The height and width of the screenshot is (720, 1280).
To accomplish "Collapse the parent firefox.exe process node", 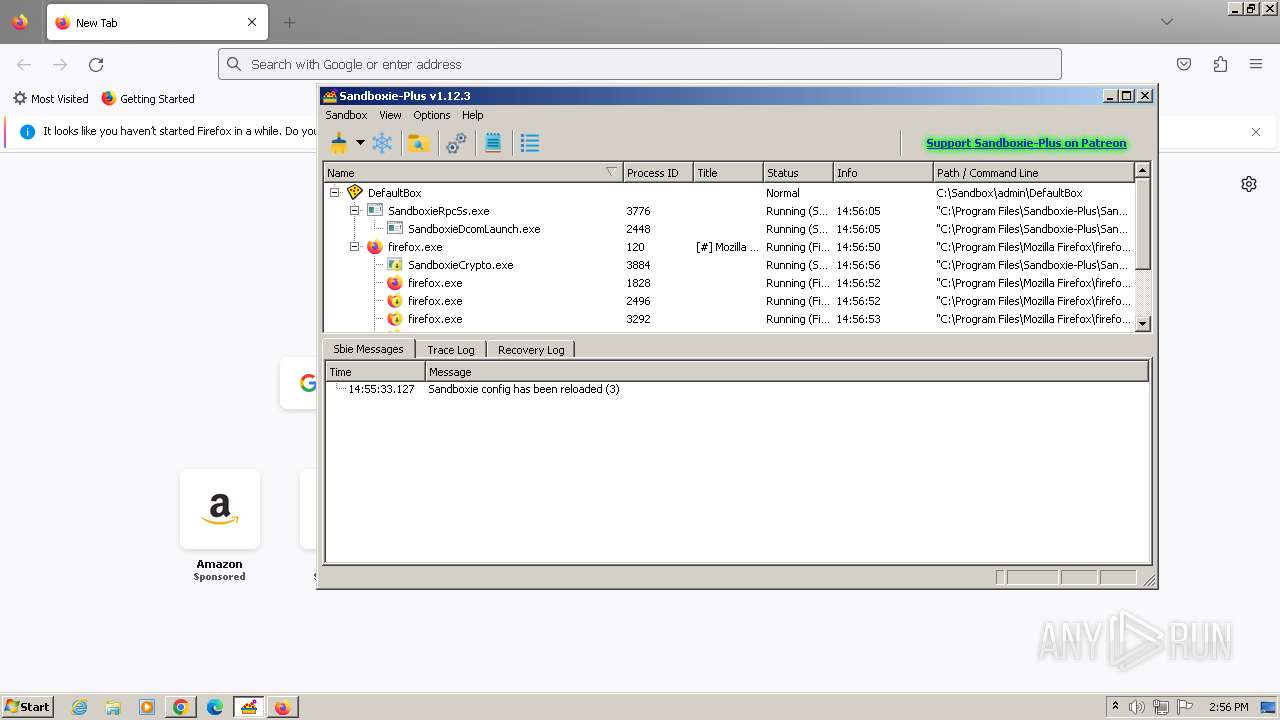I will click(x=355, y=247).
